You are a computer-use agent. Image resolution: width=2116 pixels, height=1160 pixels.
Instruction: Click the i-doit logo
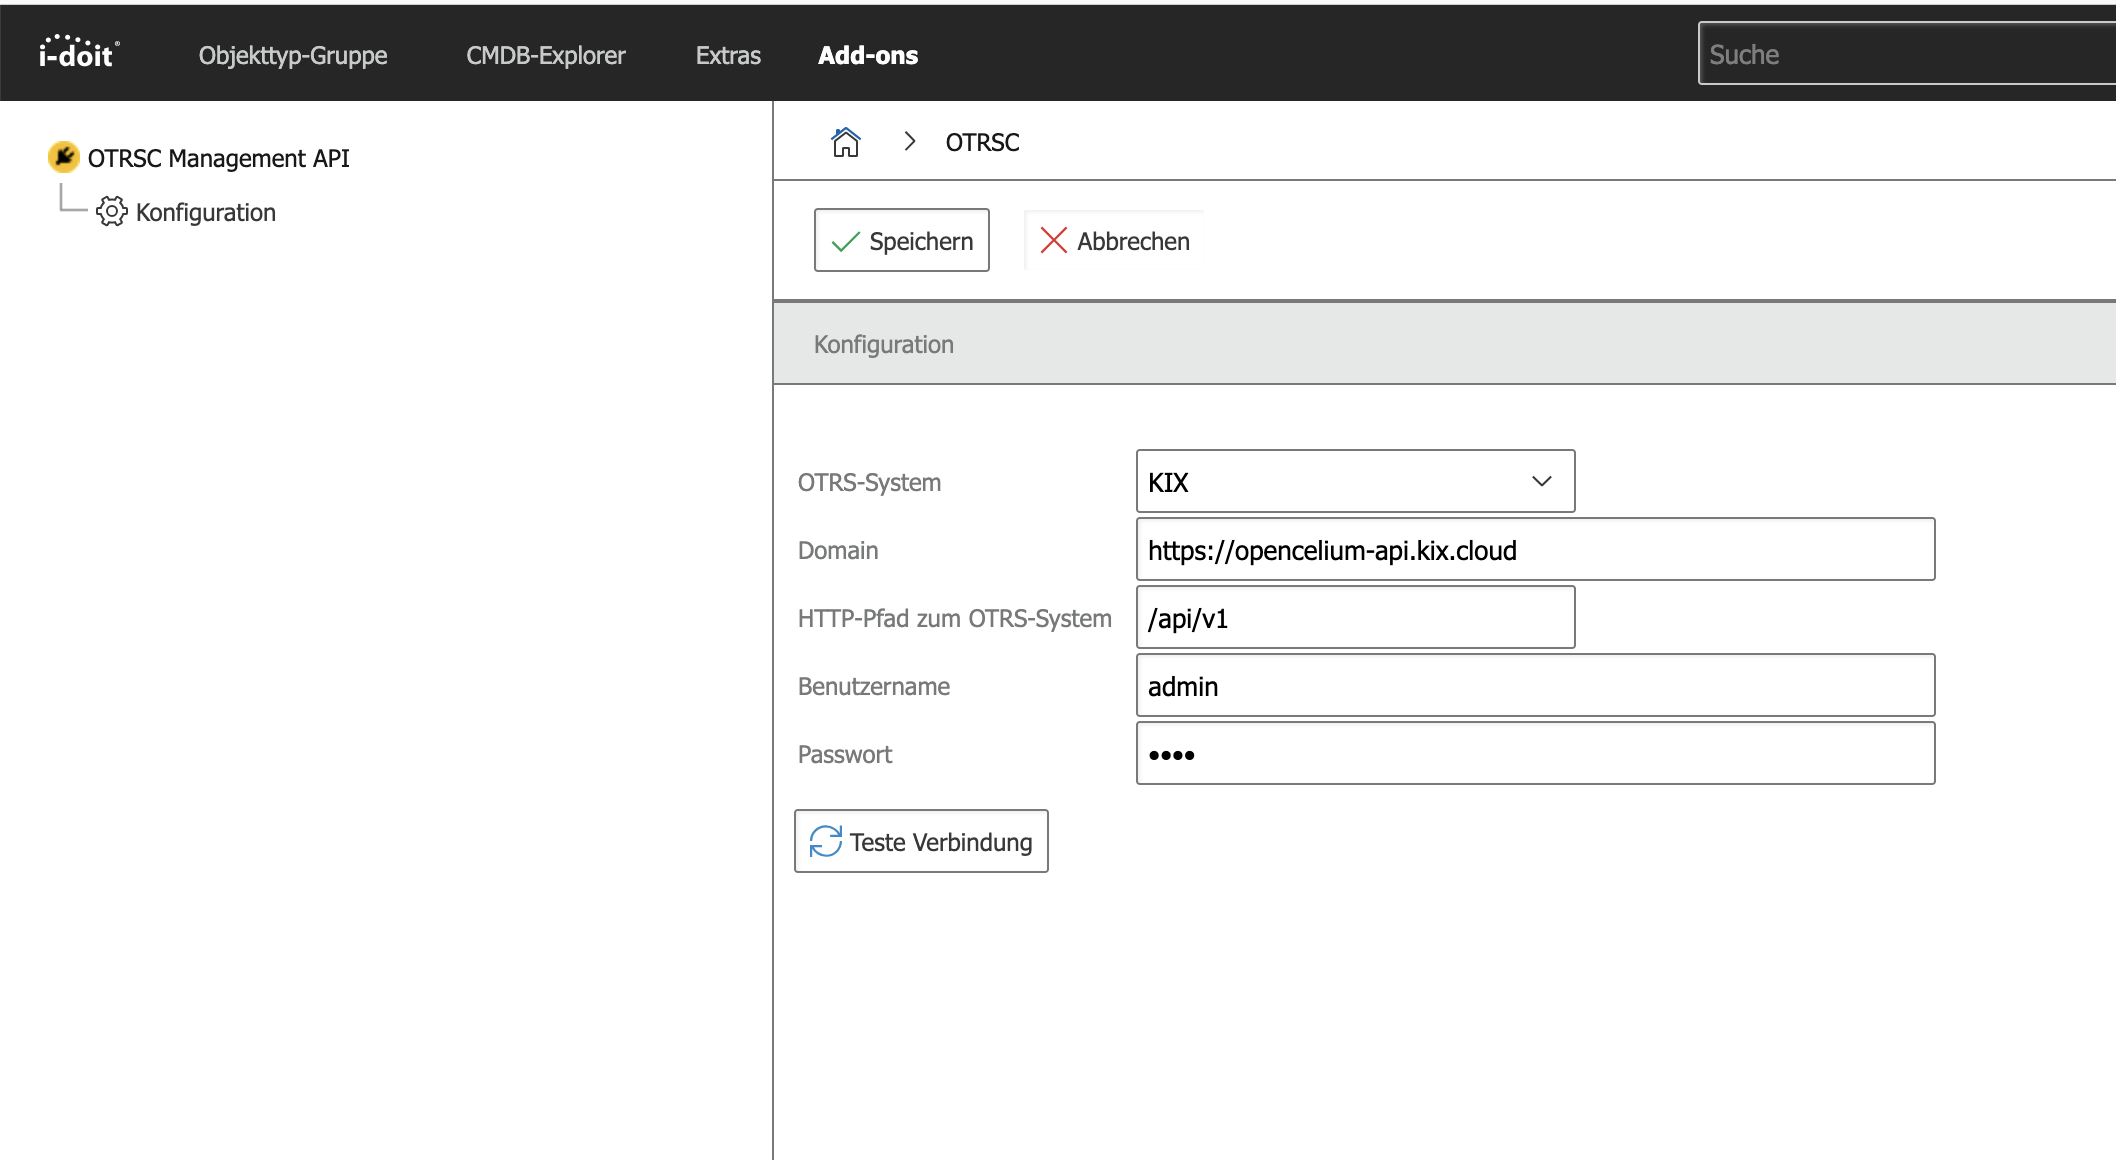tap(79, 53)
